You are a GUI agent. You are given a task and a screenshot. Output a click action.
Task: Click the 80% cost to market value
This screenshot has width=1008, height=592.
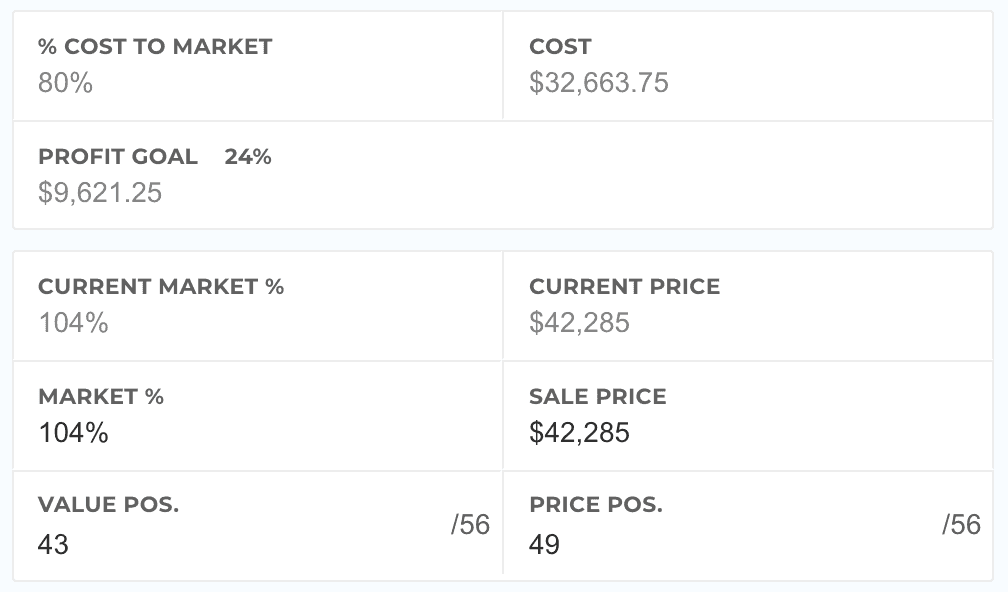(65, 83)
